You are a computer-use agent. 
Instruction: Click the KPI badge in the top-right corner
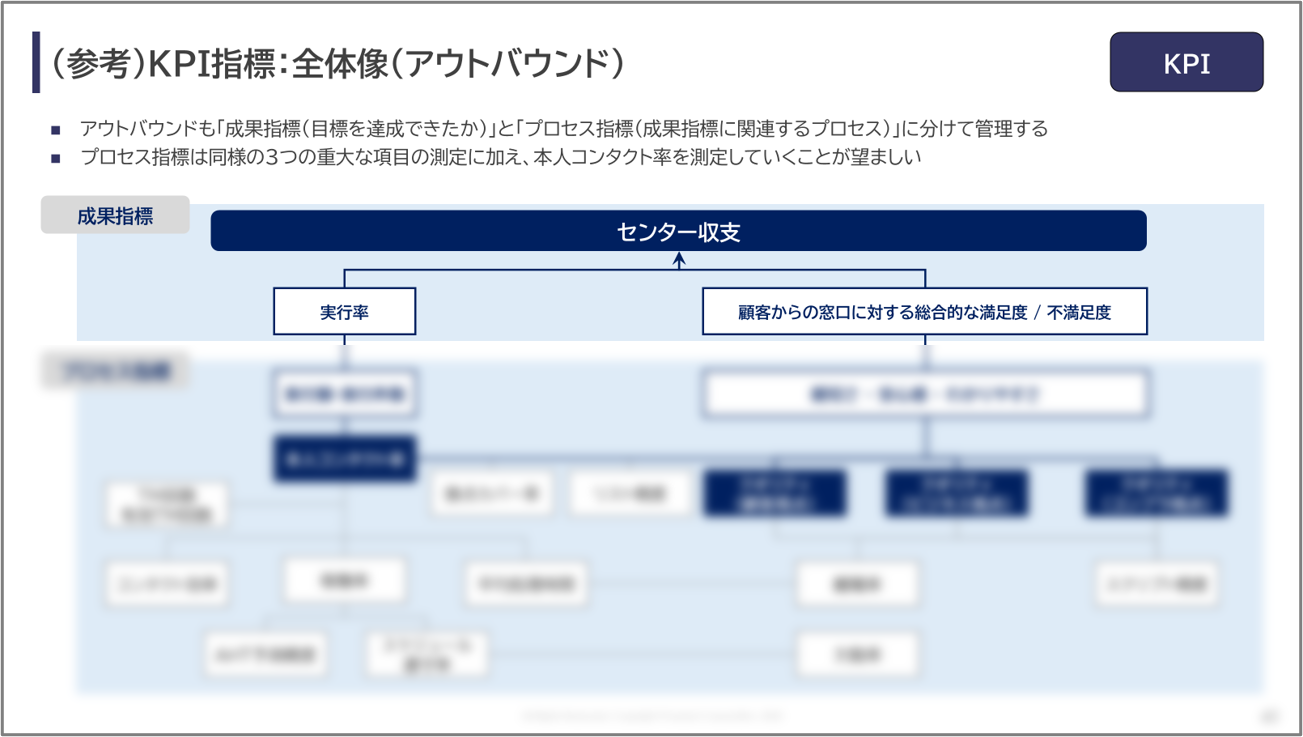point(1186,62)
